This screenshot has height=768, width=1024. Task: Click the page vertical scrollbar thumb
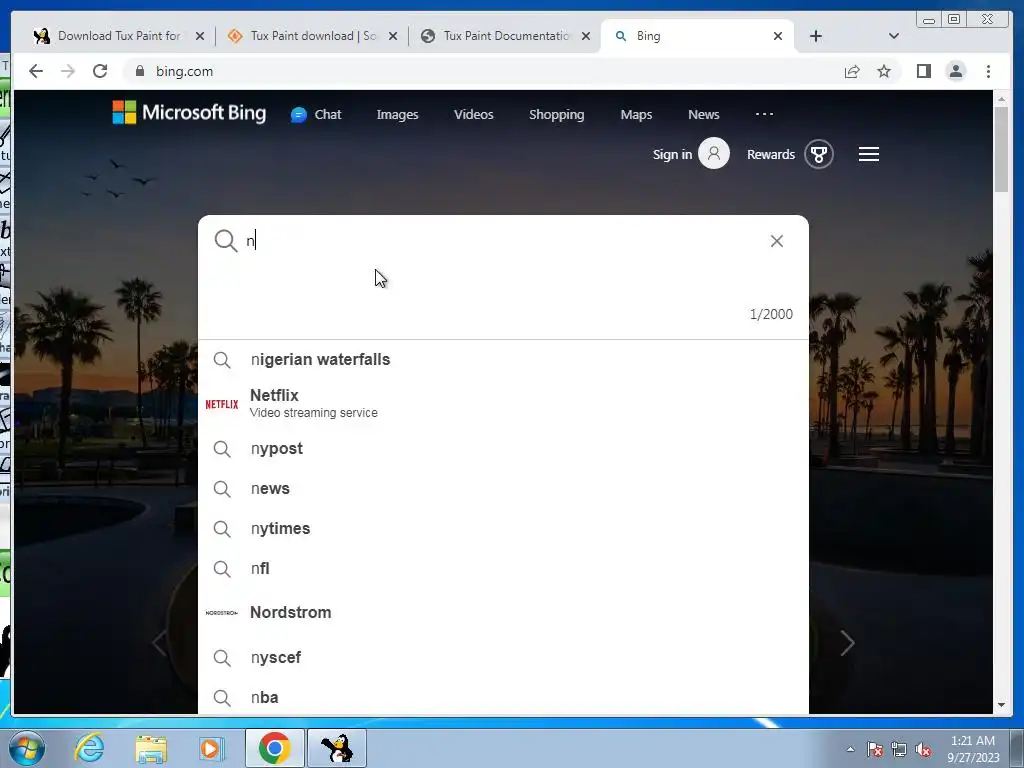1001,149
